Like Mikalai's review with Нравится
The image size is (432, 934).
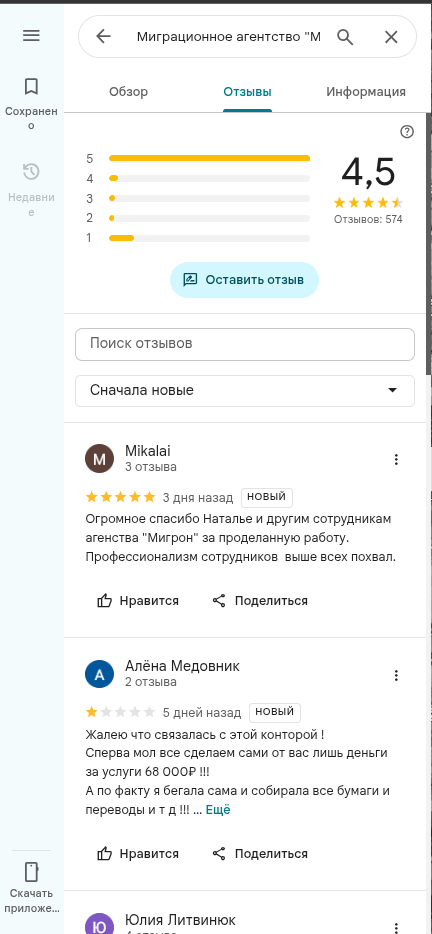(x=138, y=600)
